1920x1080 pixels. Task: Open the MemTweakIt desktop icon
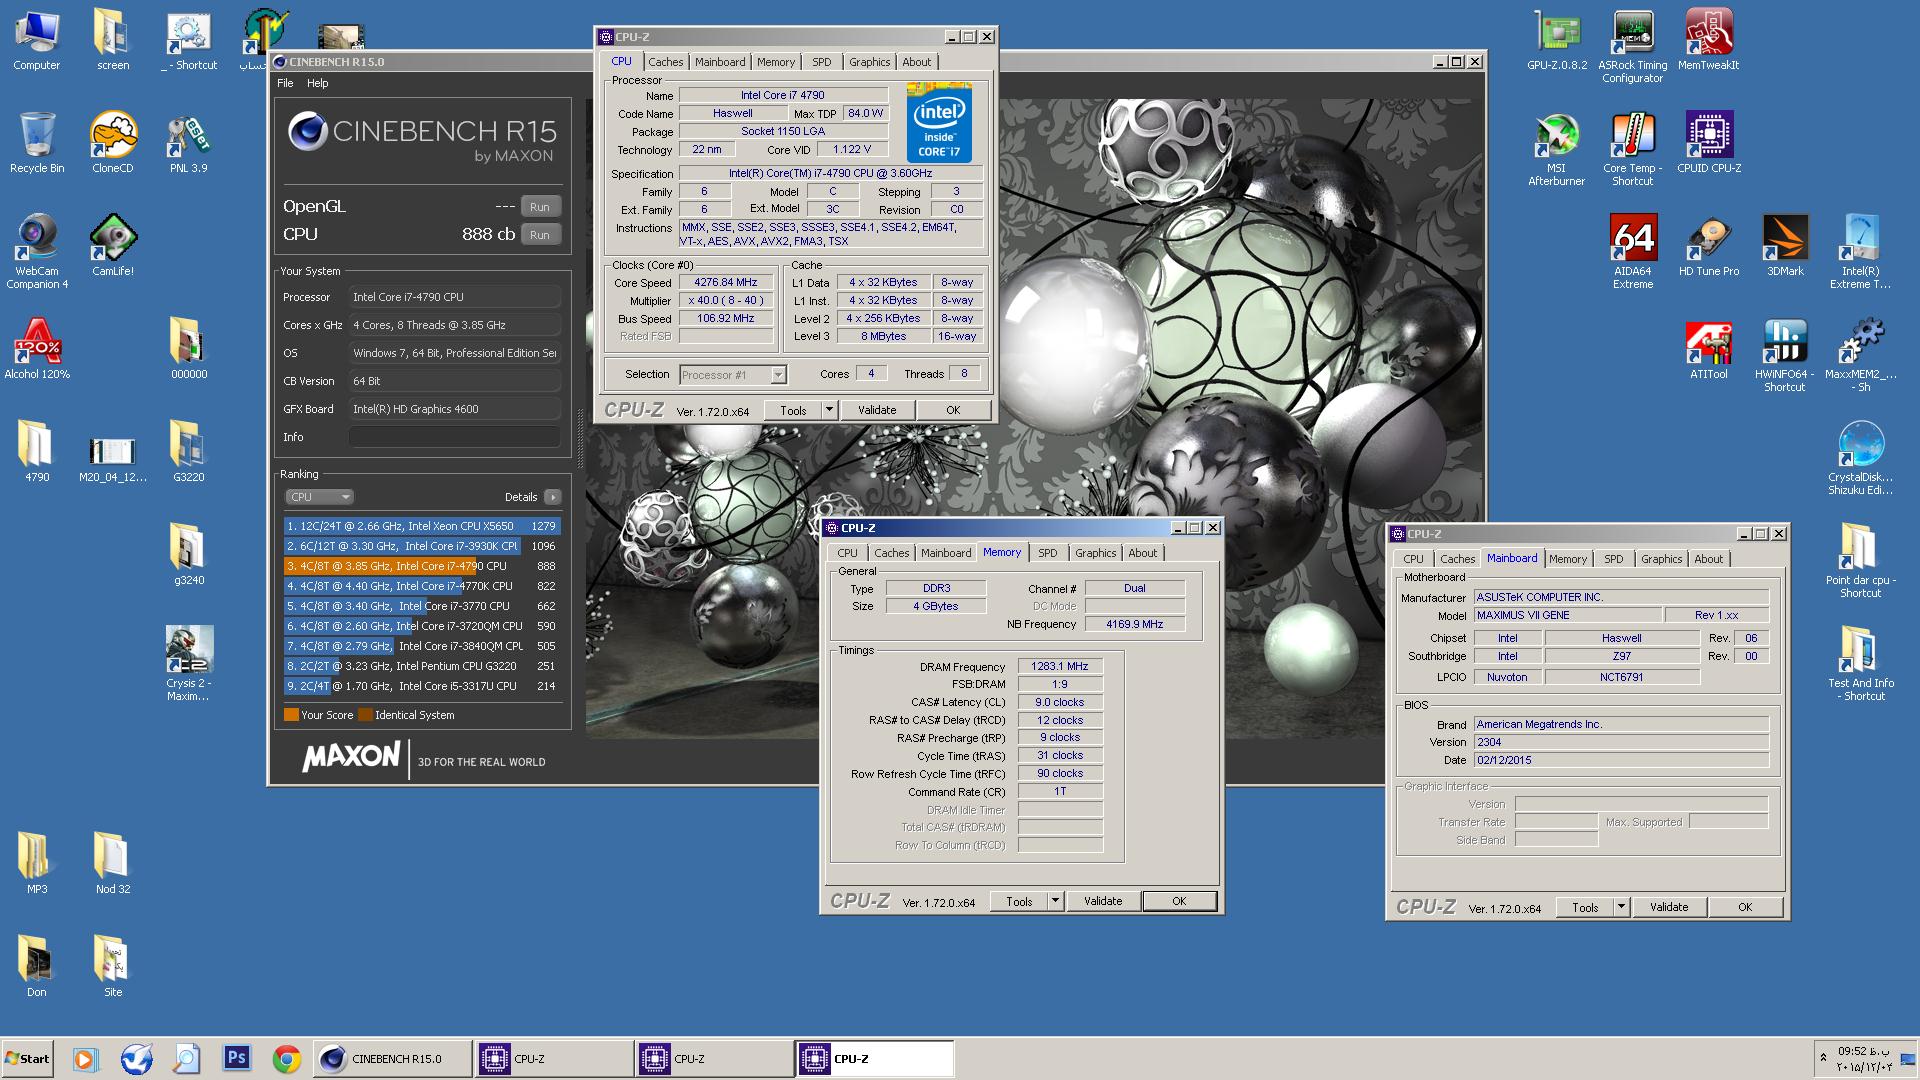pos(1708,40)
